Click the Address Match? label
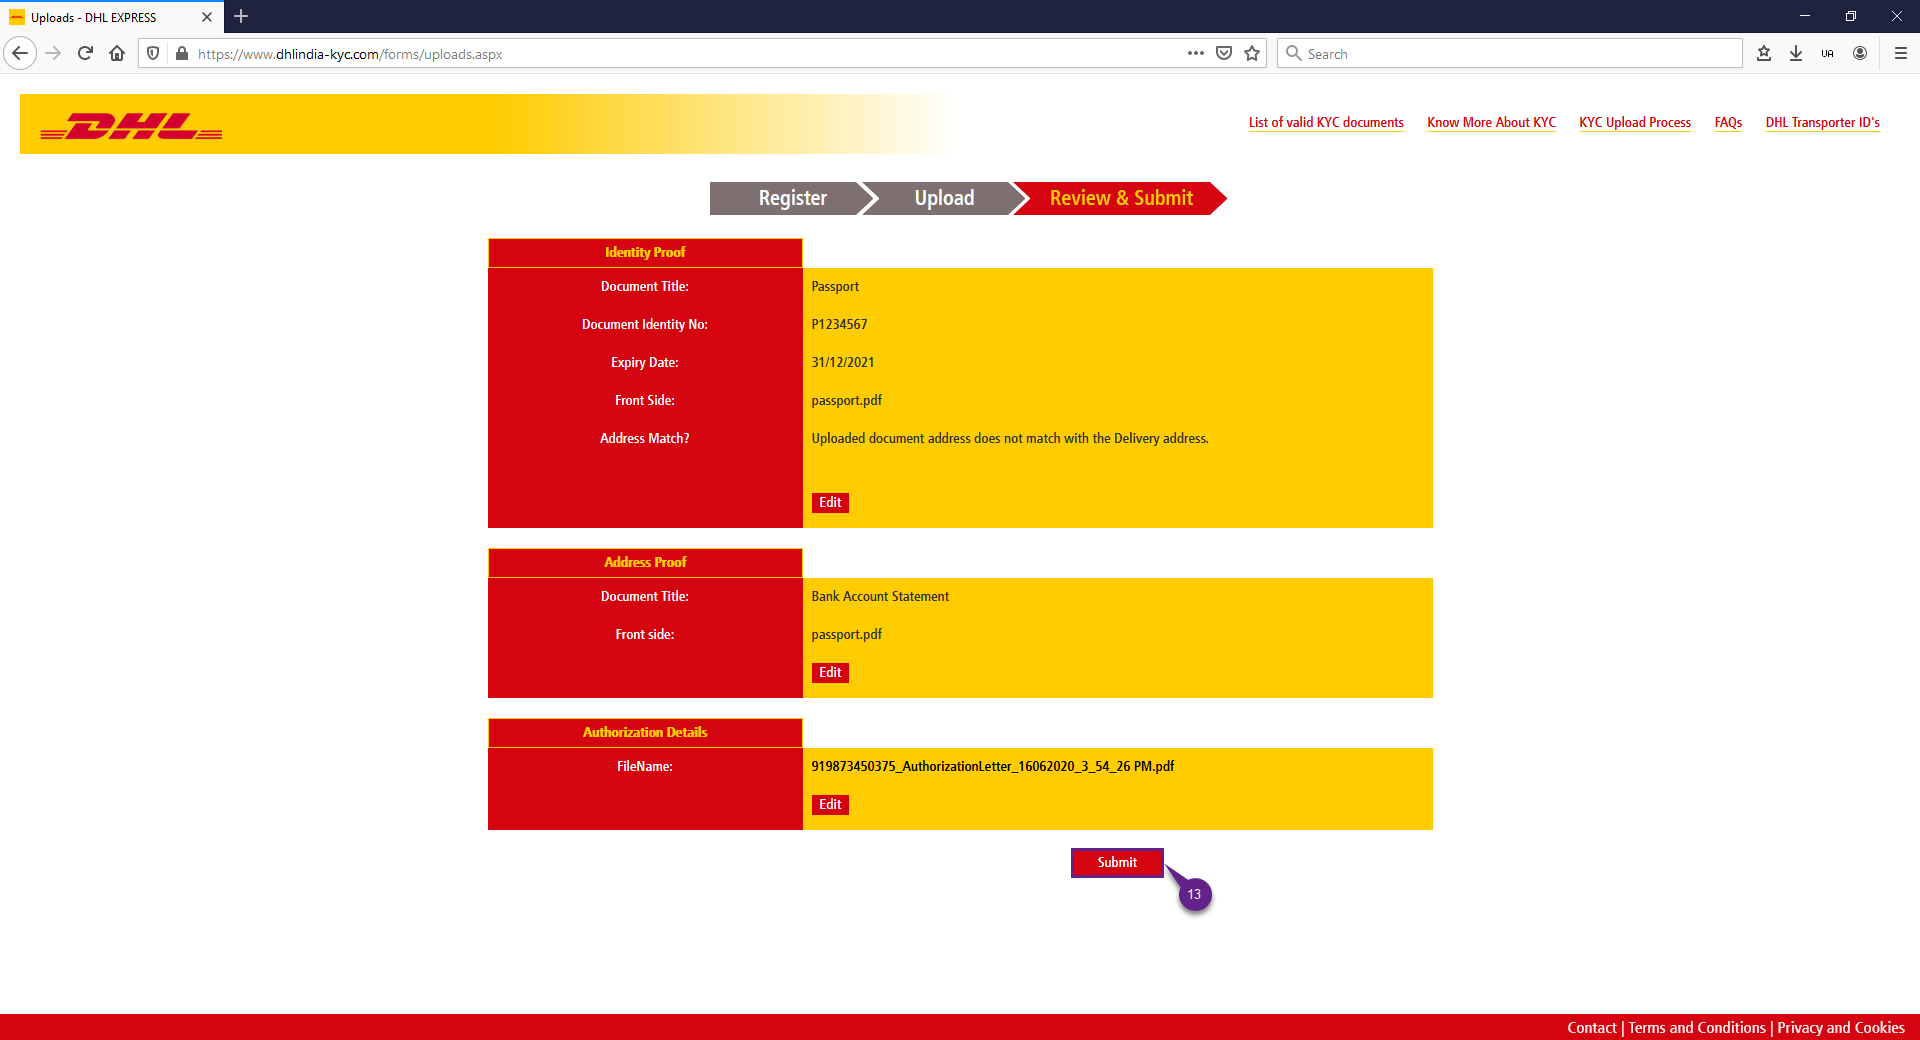 tap(645, 438)
